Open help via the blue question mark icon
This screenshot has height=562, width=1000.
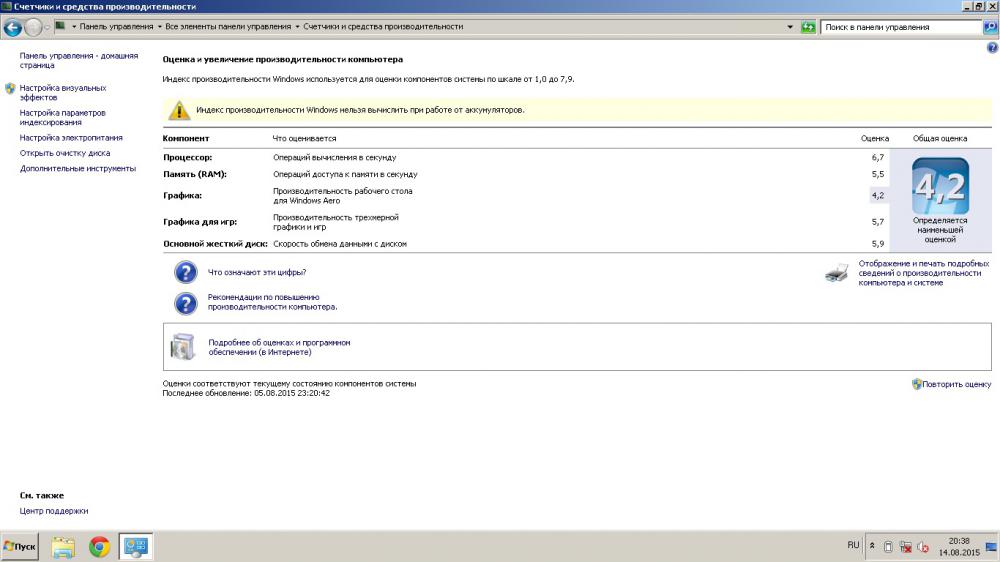pyautogui.click(x=992, y=48)
